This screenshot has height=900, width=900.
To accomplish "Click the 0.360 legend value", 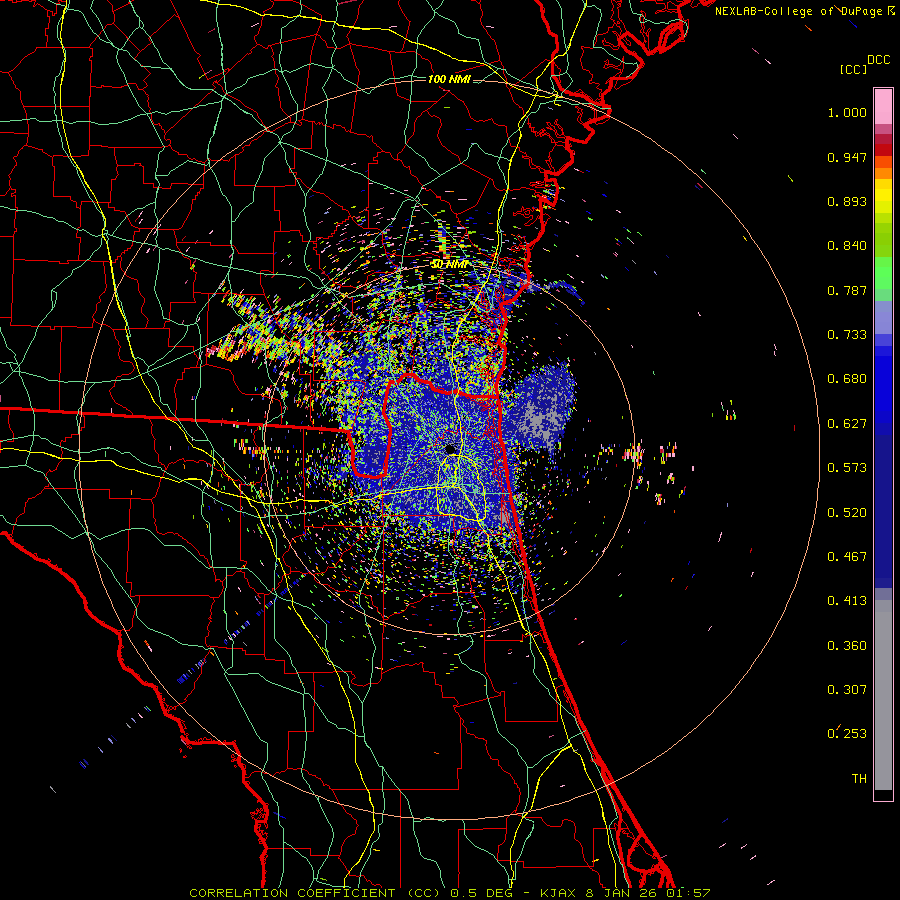I will pyautogui.click(x=847, y=646).
